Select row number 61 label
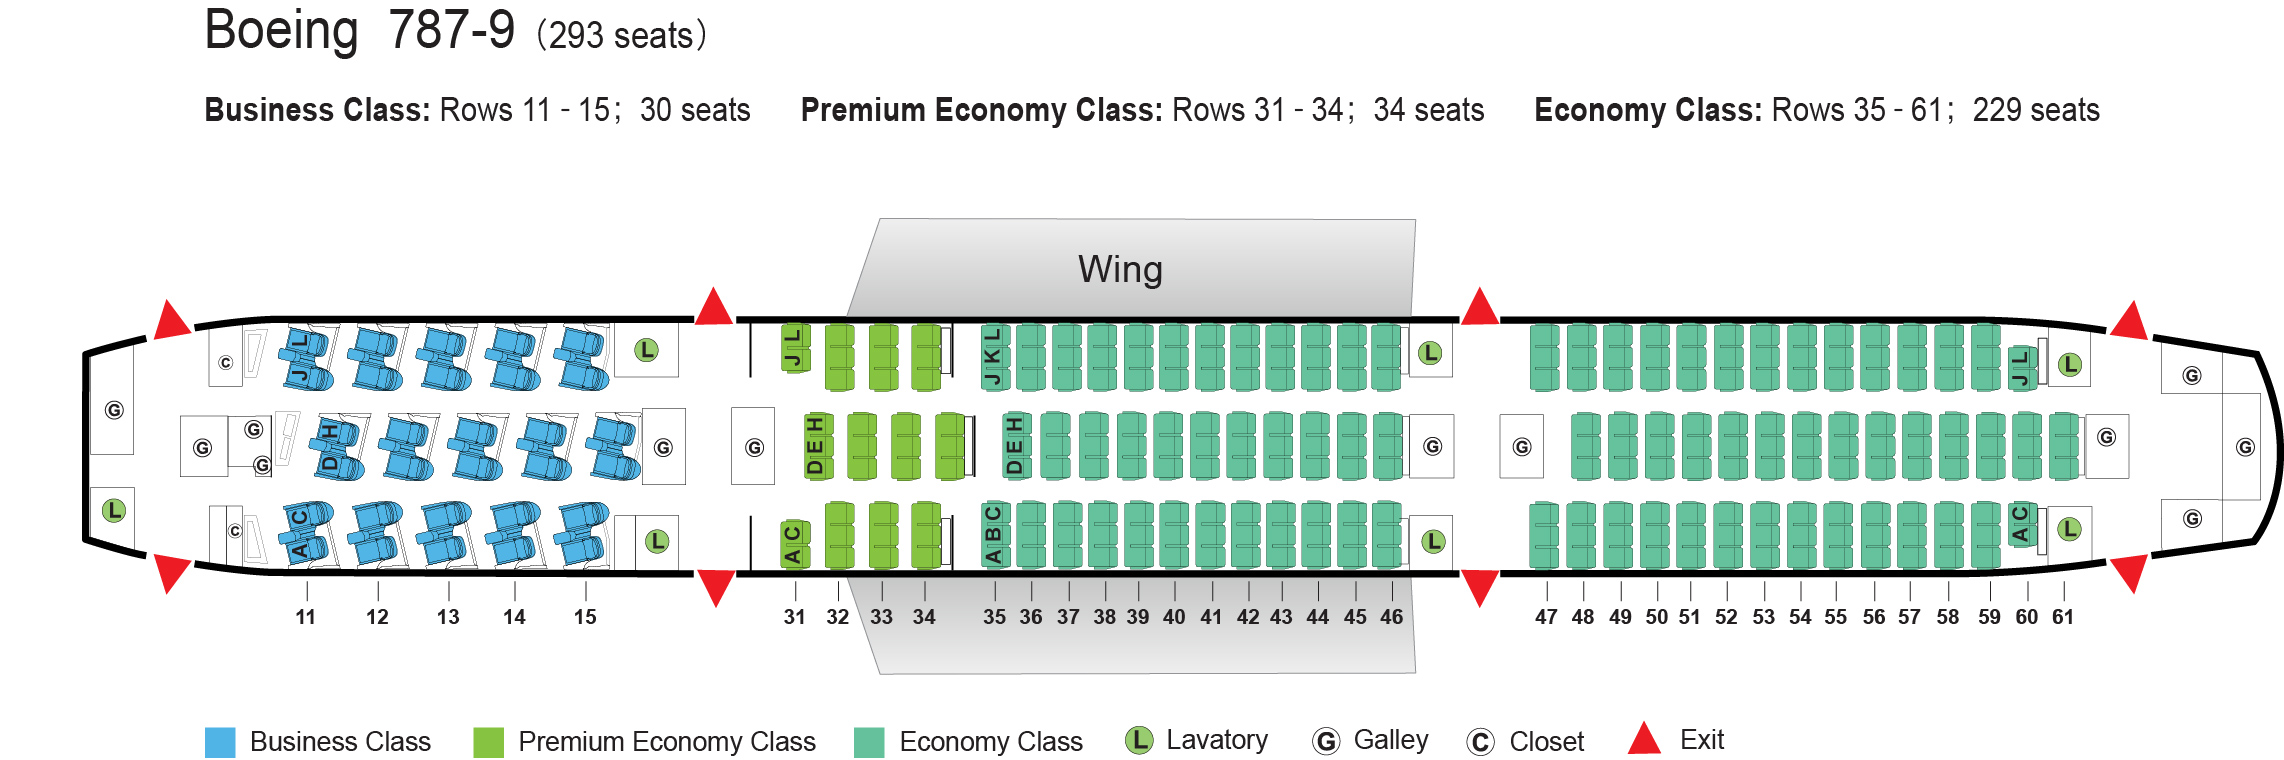The height and width of the screenshot is (760, 2284). (x=2062, y=617)
